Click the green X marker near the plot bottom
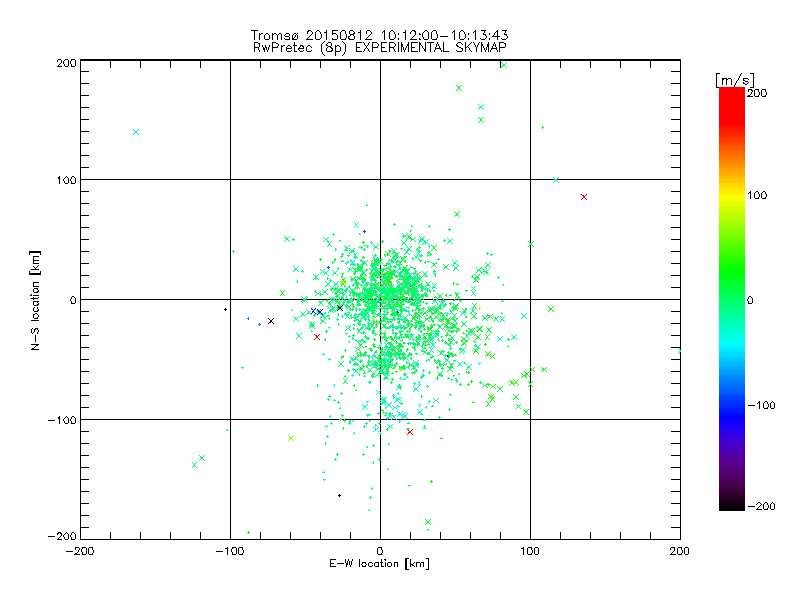 coord(428,522)
